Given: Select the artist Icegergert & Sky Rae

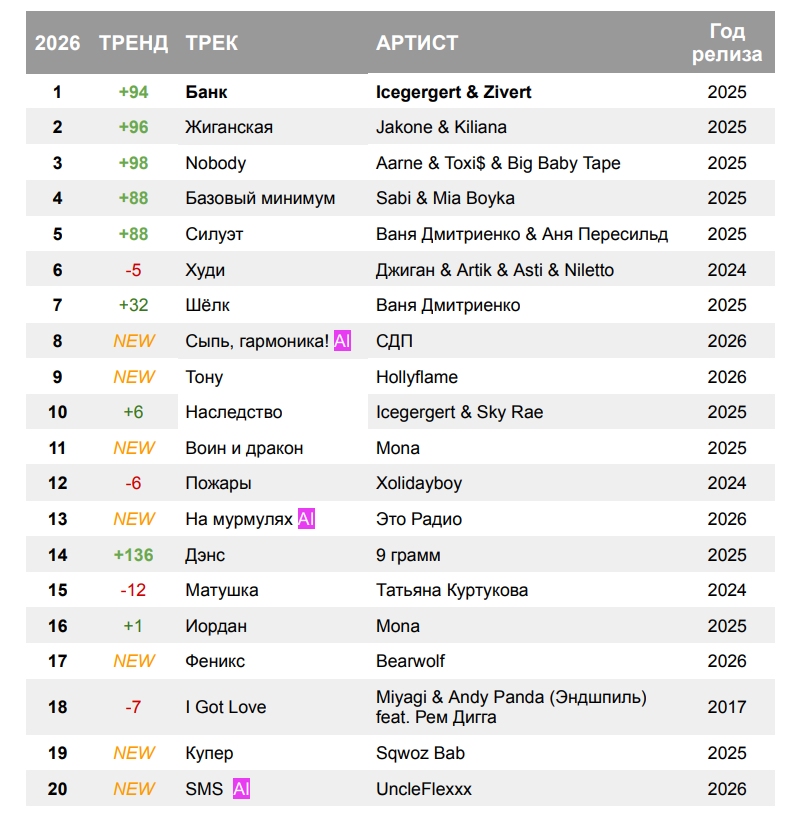Looking at the screenshot, I should coord(460,412).
